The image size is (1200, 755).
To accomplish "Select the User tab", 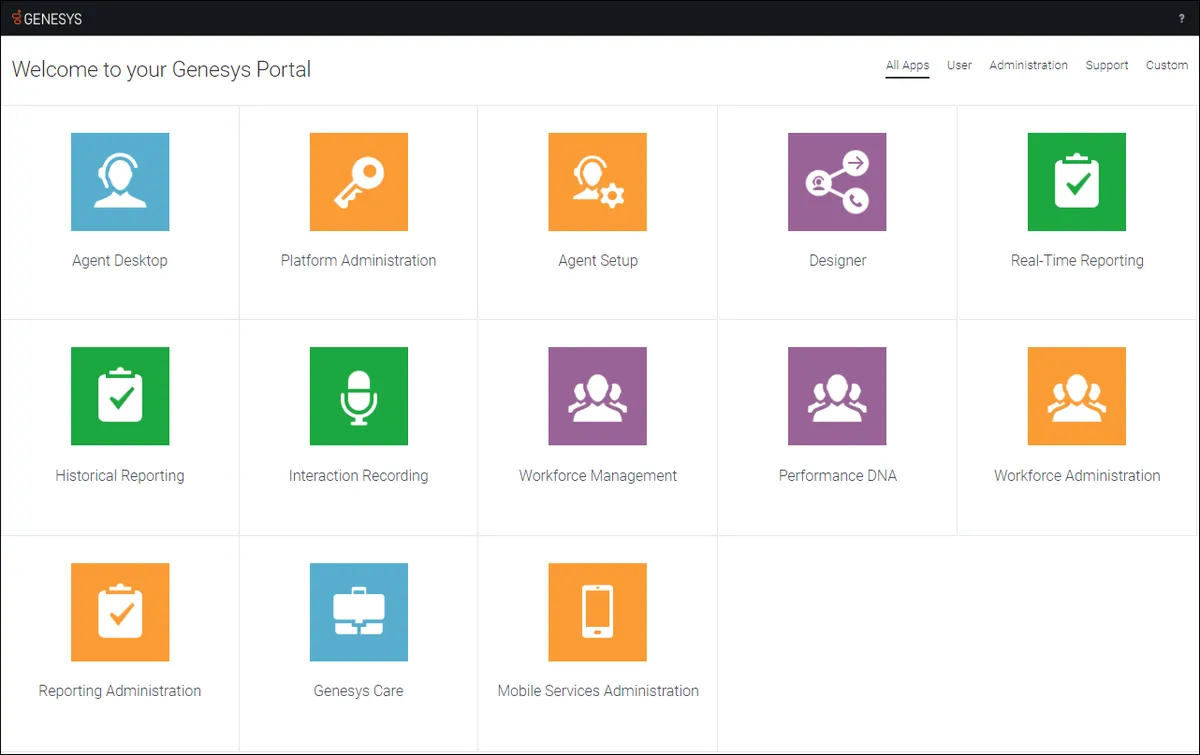I will [959, 66].
